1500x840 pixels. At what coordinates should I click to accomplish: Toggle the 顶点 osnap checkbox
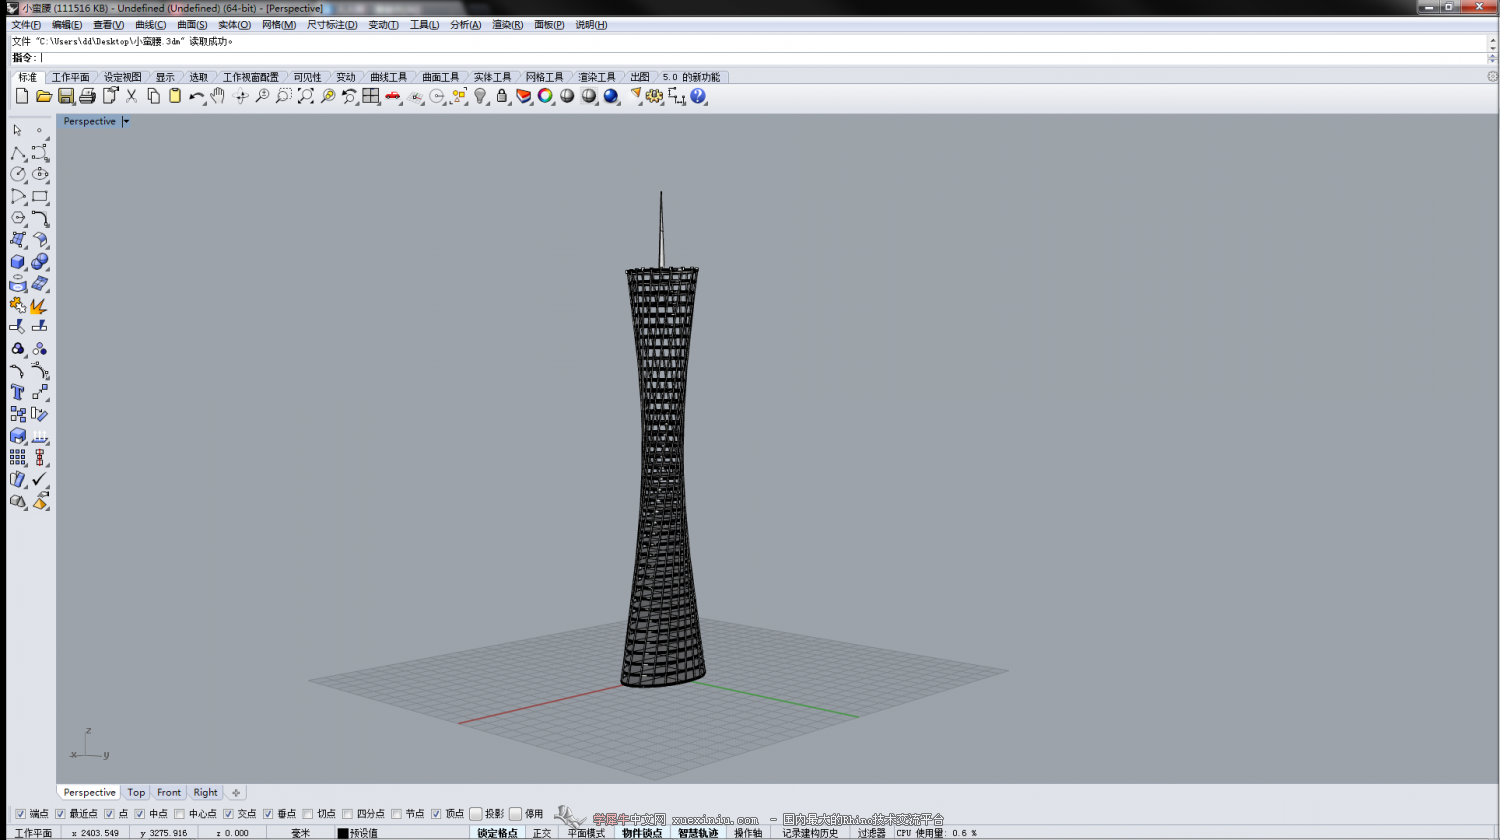coord(436,814)
